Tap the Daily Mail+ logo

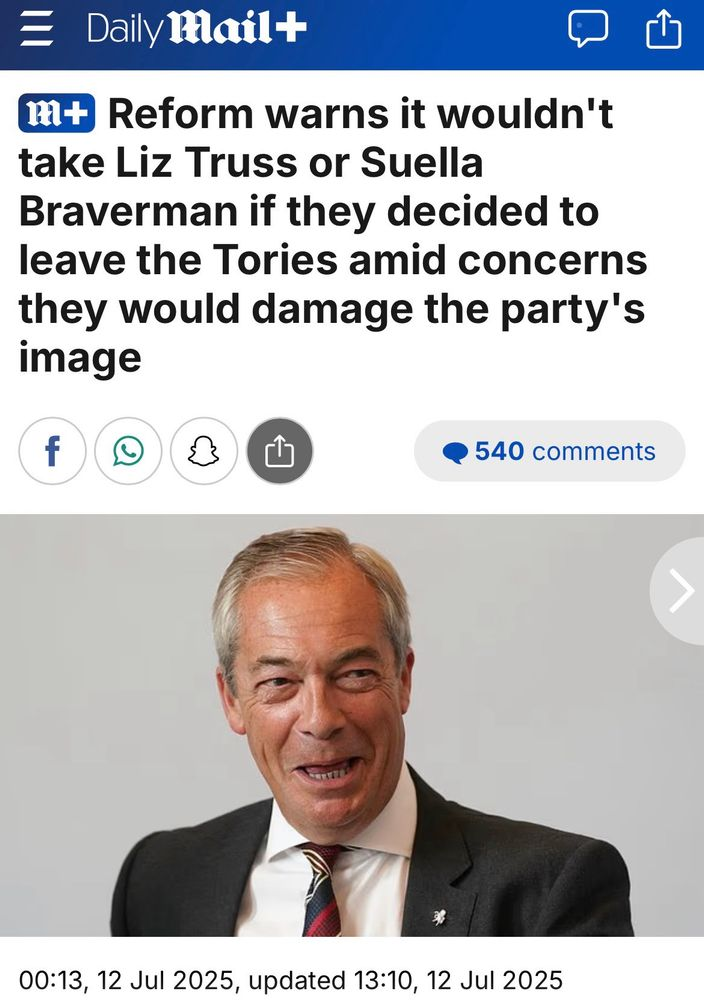[x=196, y=29]
